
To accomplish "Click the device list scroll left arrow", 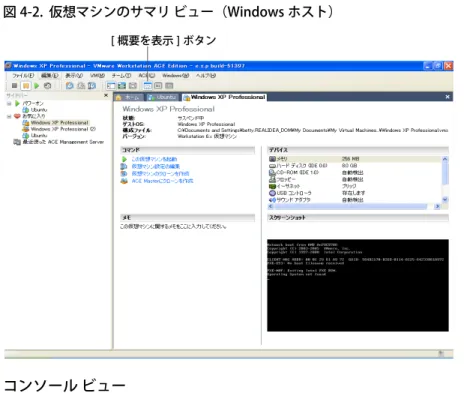I will (271, 207).
